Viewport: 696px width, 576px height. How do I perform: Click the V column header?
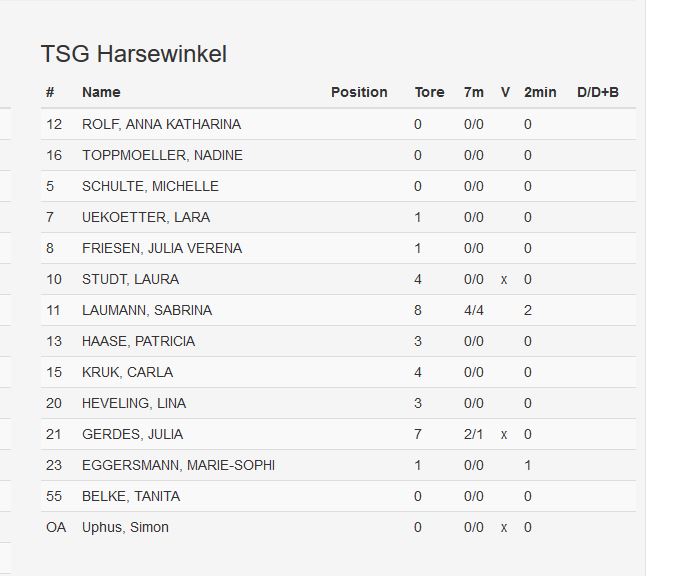(505, 92)
